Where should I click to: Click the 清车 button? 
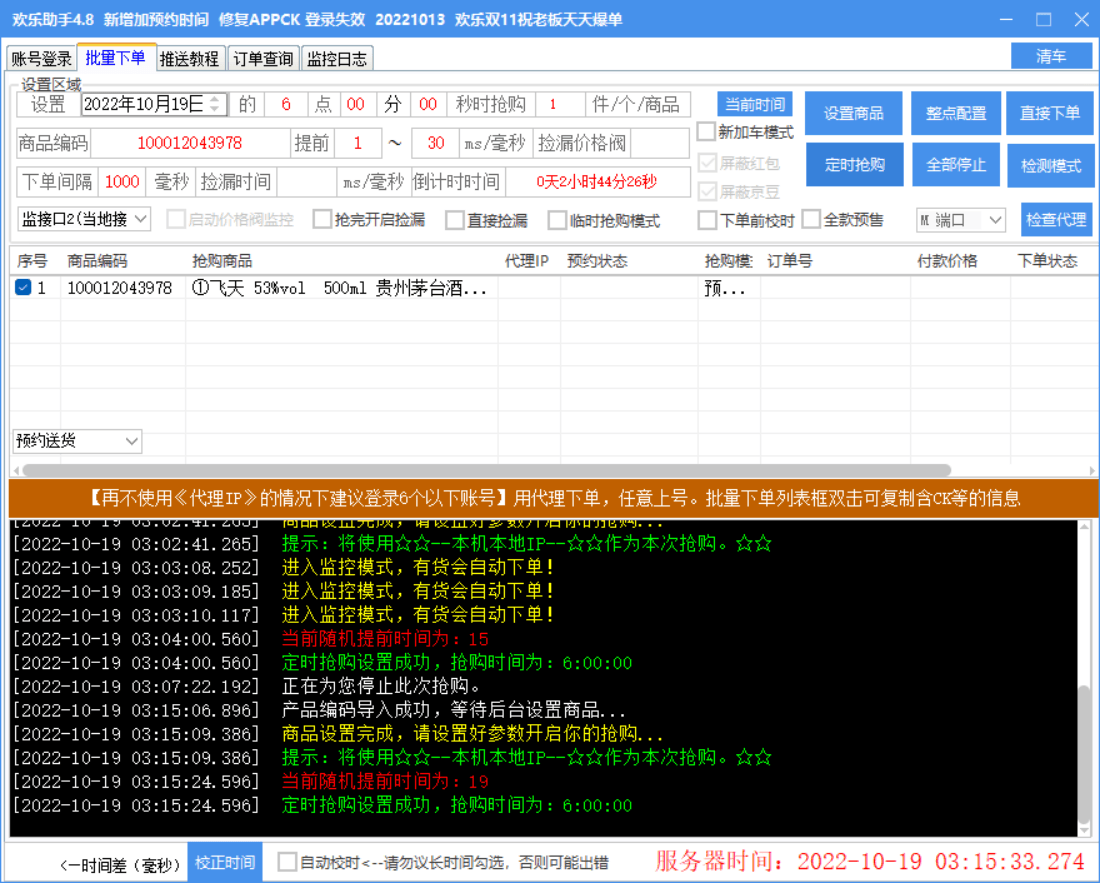(1051, 57)
